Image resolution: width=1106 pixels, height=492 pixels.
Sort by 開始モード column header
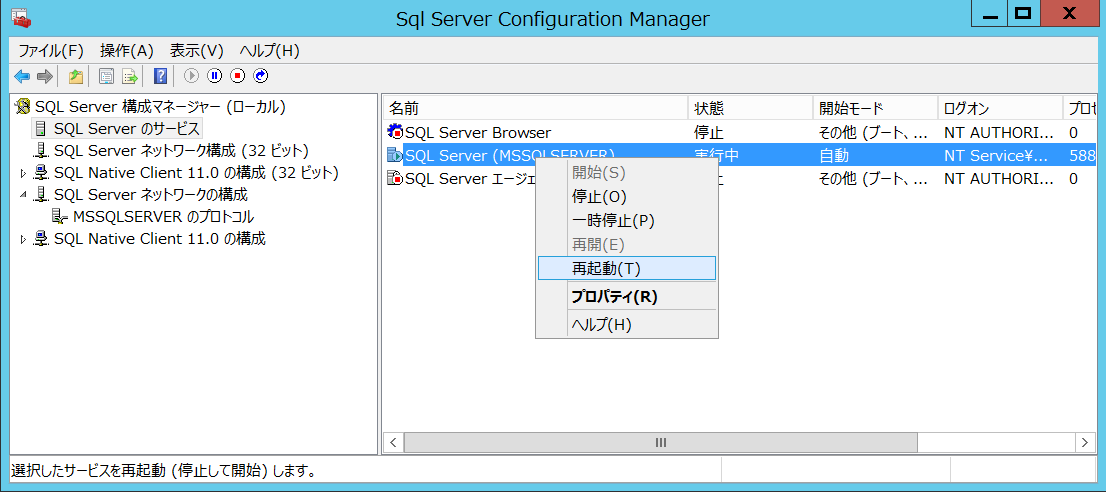click(875, 108)
